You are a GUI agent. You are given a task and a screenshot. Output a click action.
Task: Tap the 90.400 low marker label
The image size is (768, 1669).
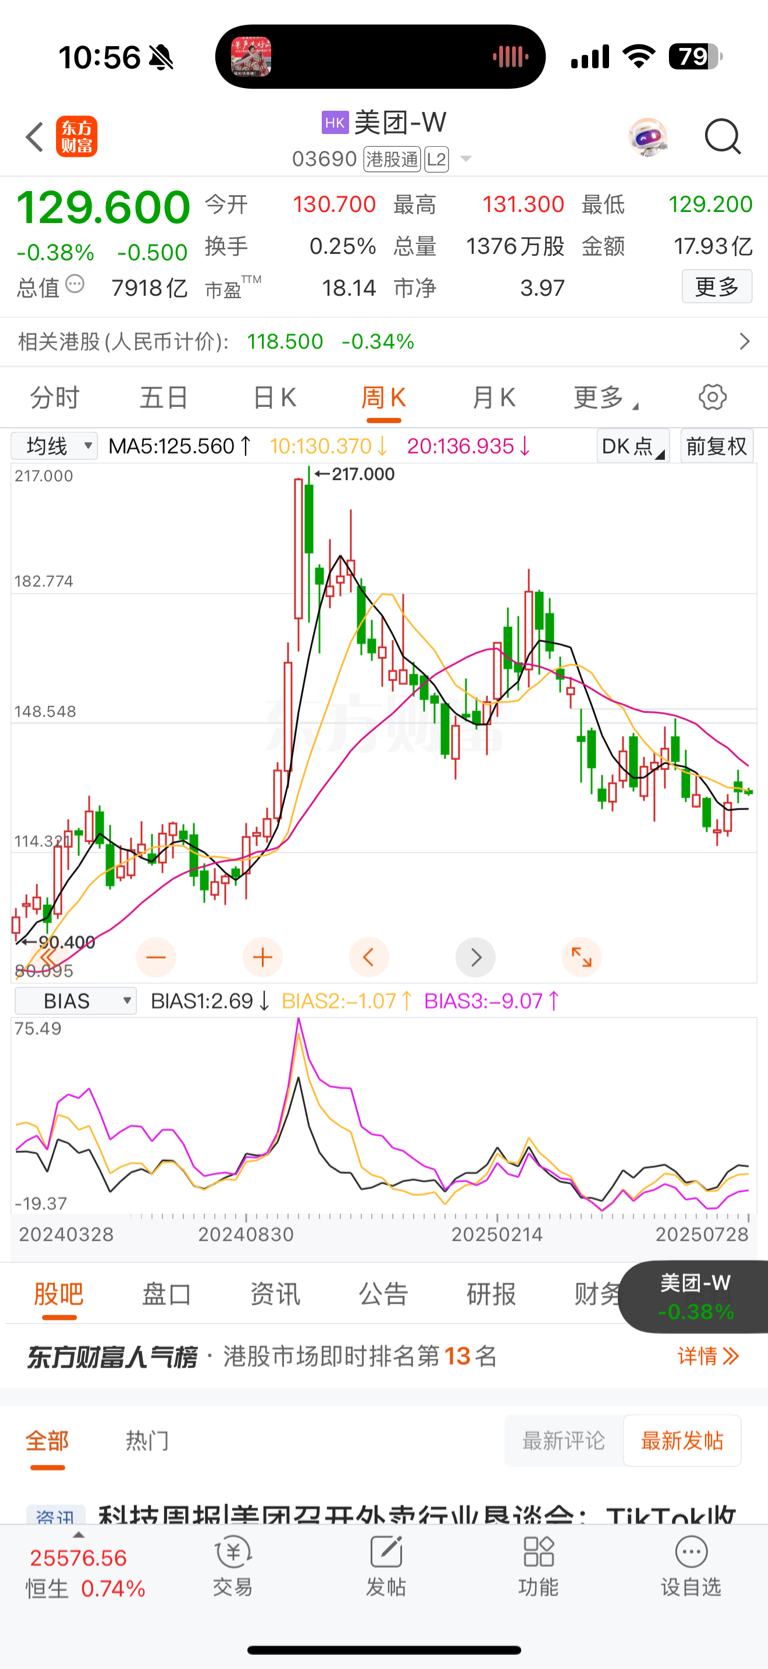[x=58, y=942]
